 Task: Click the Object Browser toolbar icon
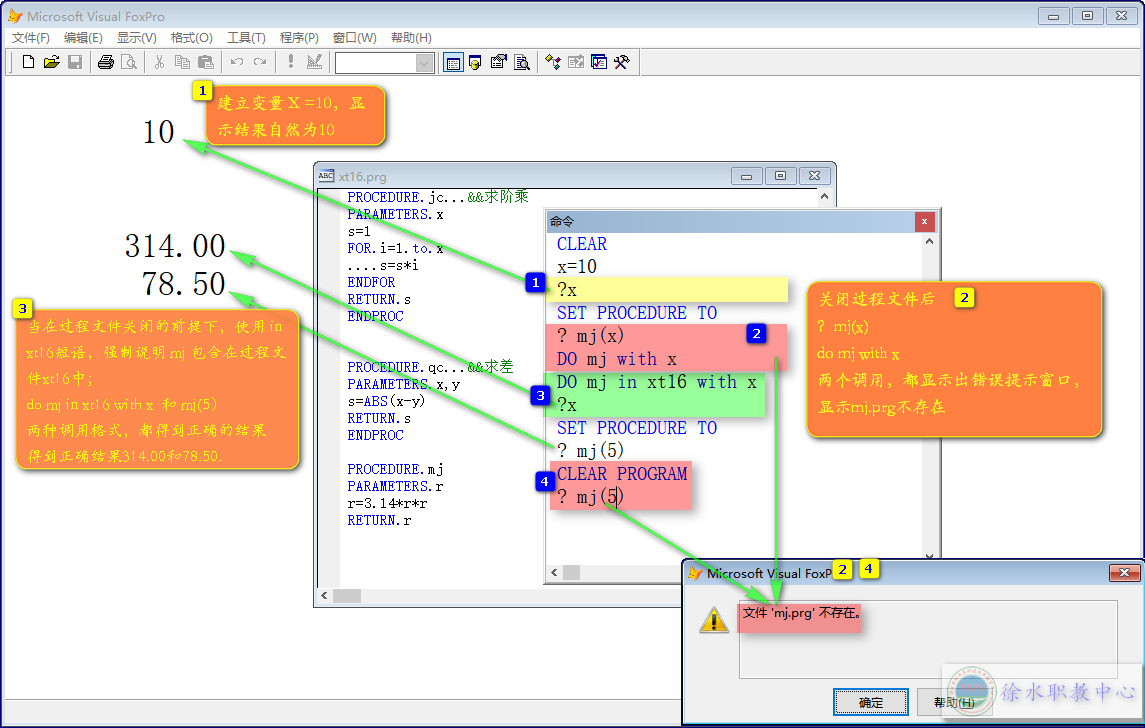point(576,62)
